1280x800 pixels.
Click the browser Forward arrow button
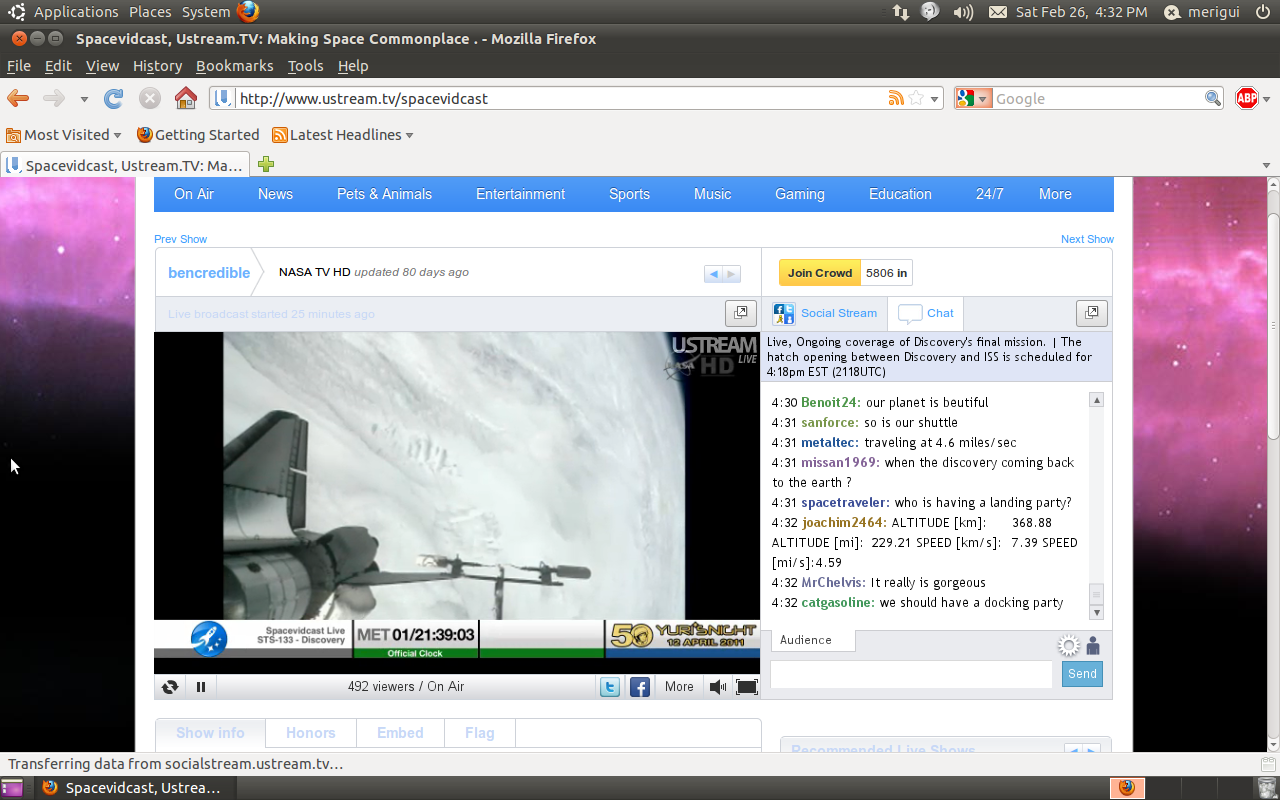pos(54,98)
